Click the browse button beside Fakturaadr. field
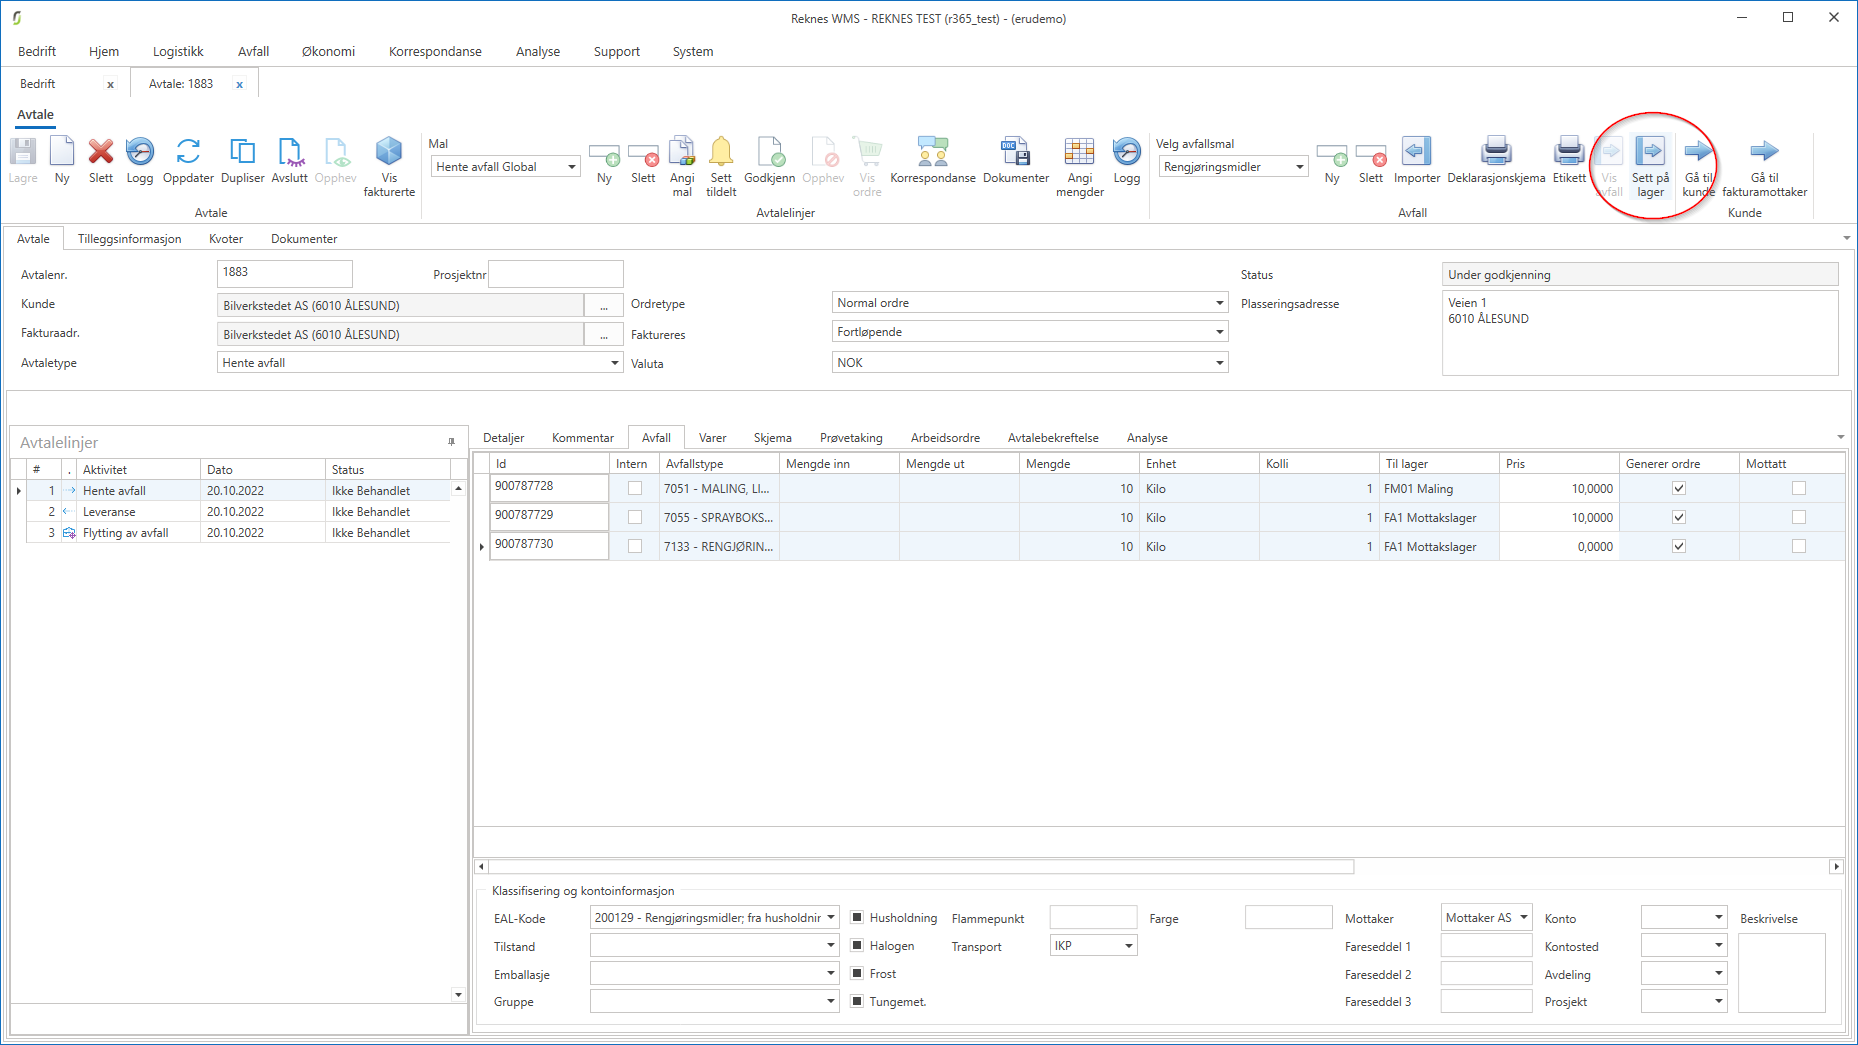 click(x=604, y=335)
